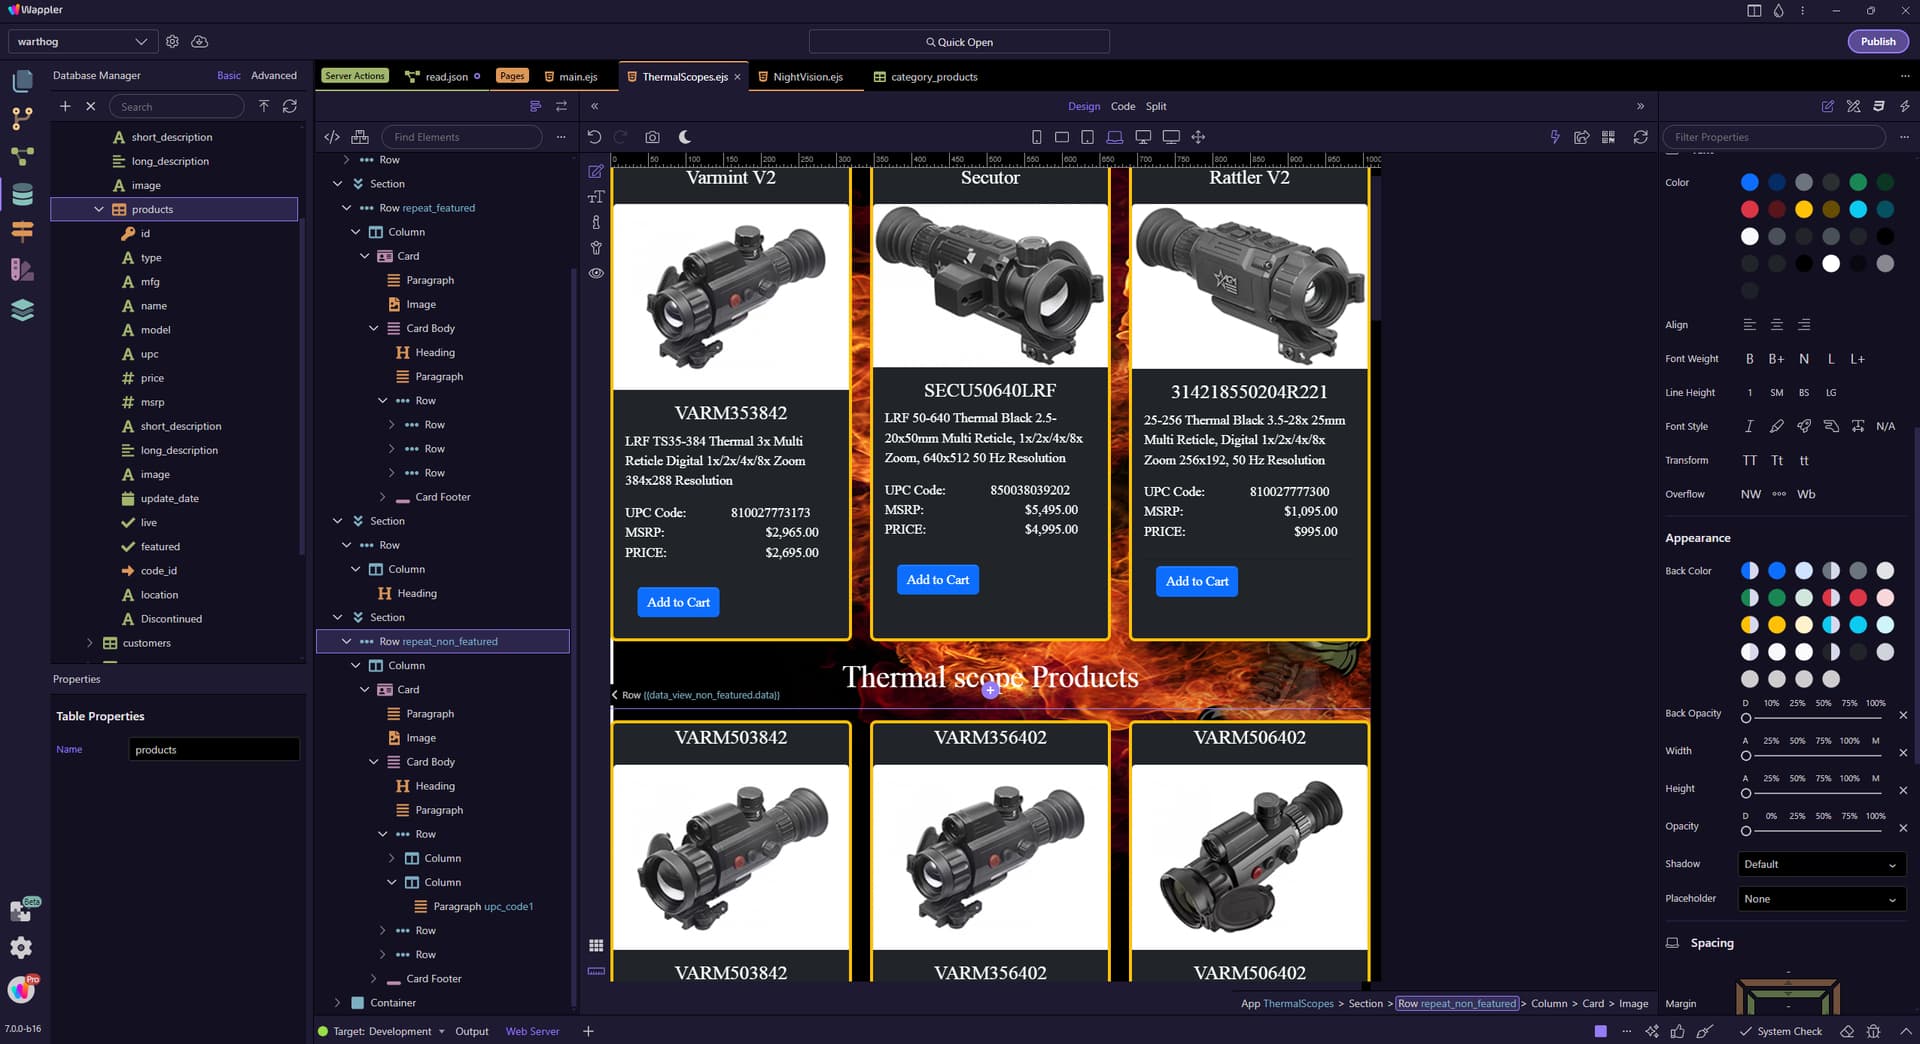Click the Filter Properties input field
The width and height of the screenshot is (1920, 1044).
[1773, 137]
